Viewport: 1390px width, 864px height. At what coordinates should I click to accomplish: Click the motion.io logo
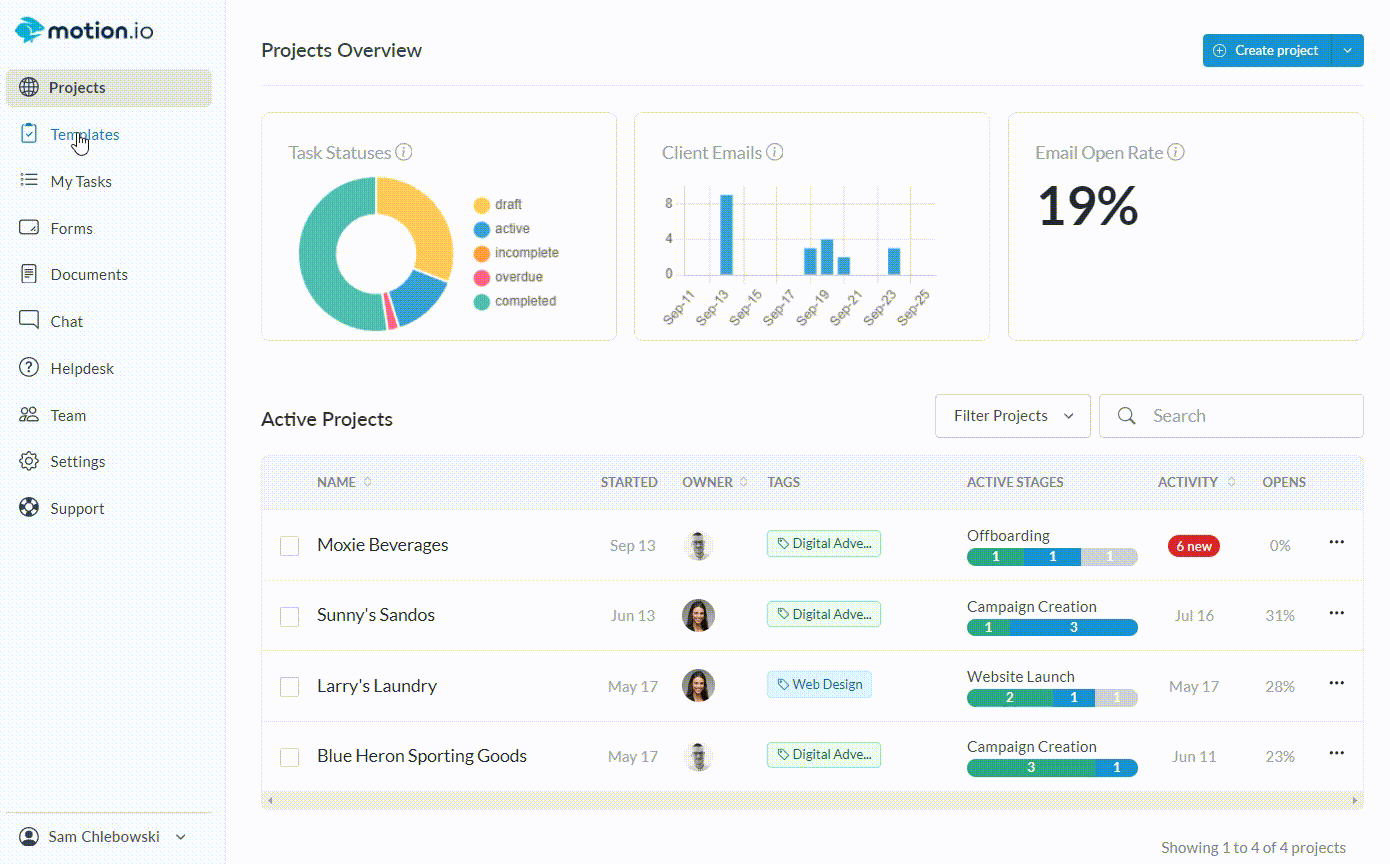[85, 31]
